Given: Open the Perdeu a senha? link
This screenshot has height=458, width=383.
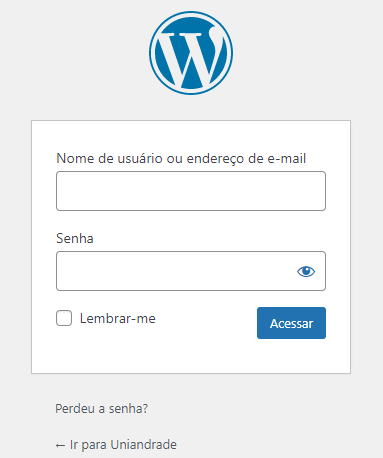Looking at the screenshot, I should click(102, 409).
